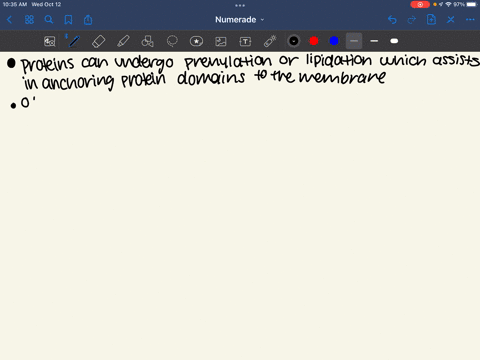Go back with the left chevron
Viewport: 480px width, 360px height.
pyautogui.click(x=9, y=20)
